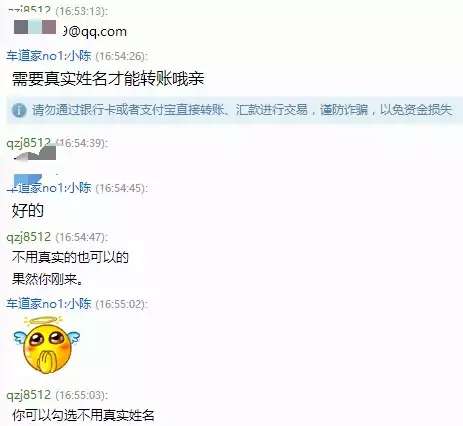
Task: Click the anti-fraud warning banner text
Action: 242,110
